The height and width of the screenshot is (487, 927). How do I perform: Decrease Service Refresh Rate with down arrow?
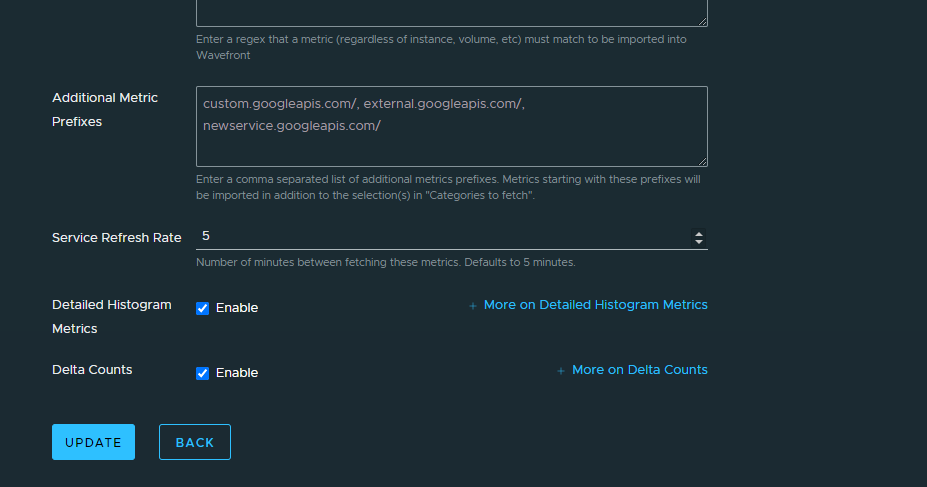coord(699,242)
